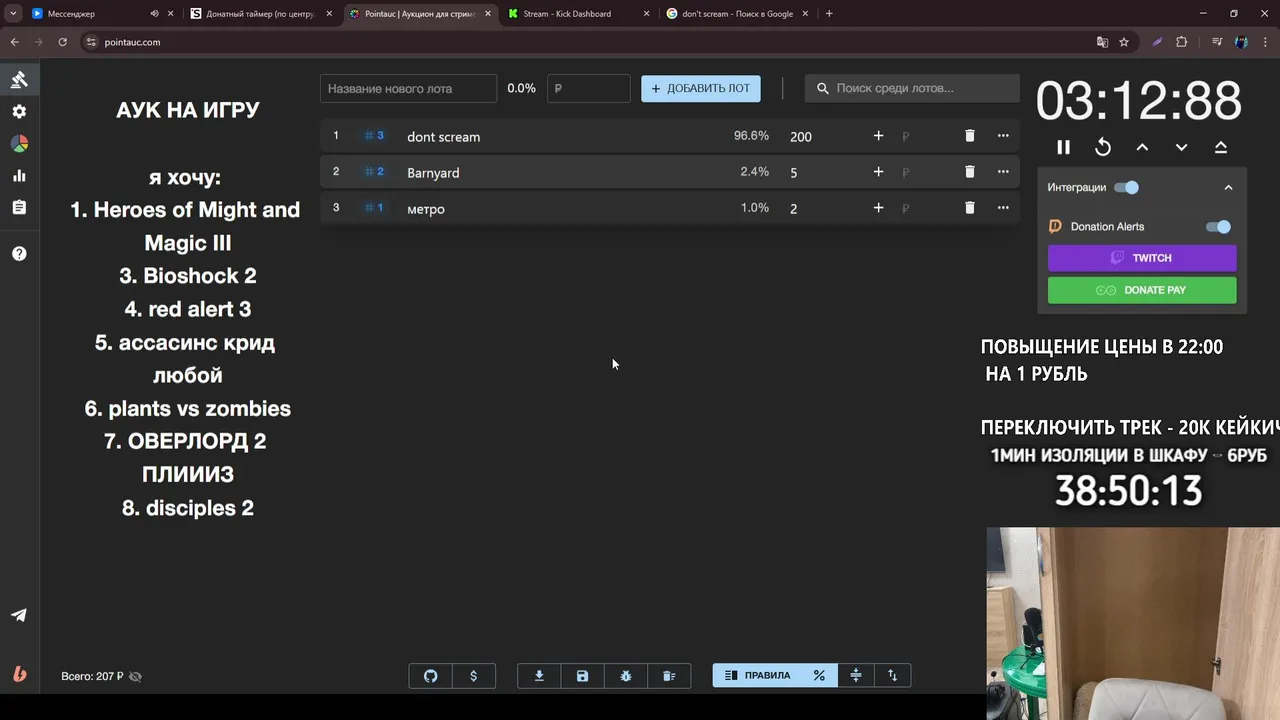Click the compact view collapse icon
This screenshot has width=1280, height=720.
(x=856, y=676)
